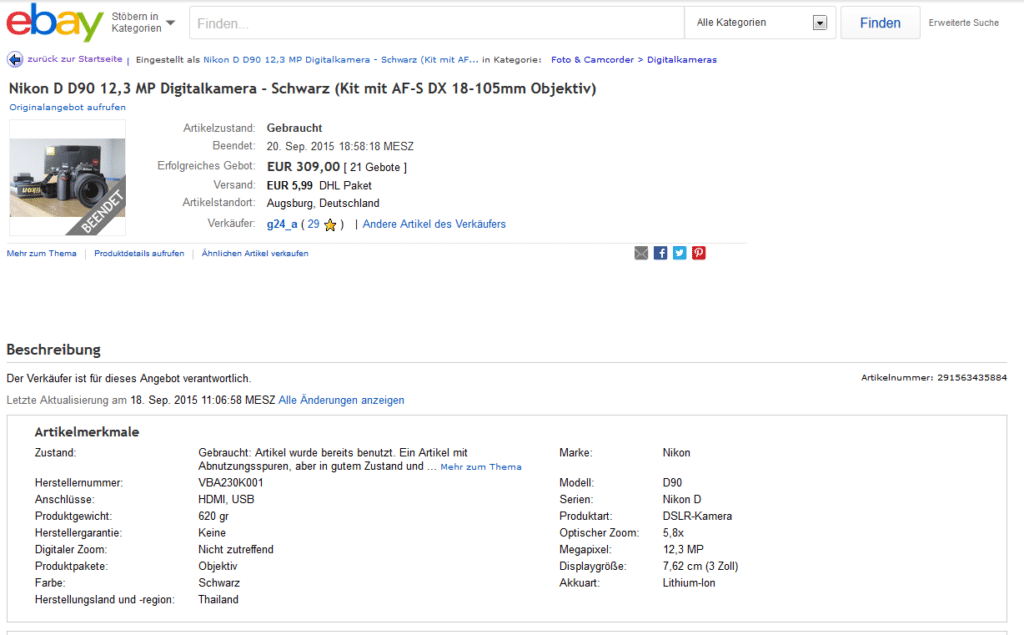Open the Digitalkameras category breadcrumb
The image size is (1024, 635).
pos(681,60)
